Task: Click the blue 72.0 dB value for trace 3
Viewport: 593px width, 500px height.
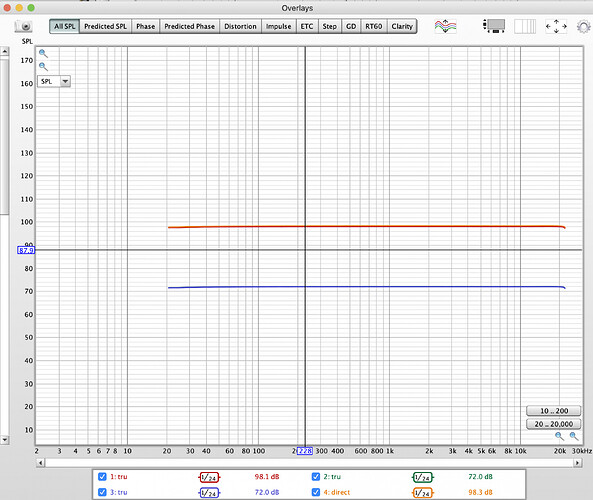Action: 267,492
